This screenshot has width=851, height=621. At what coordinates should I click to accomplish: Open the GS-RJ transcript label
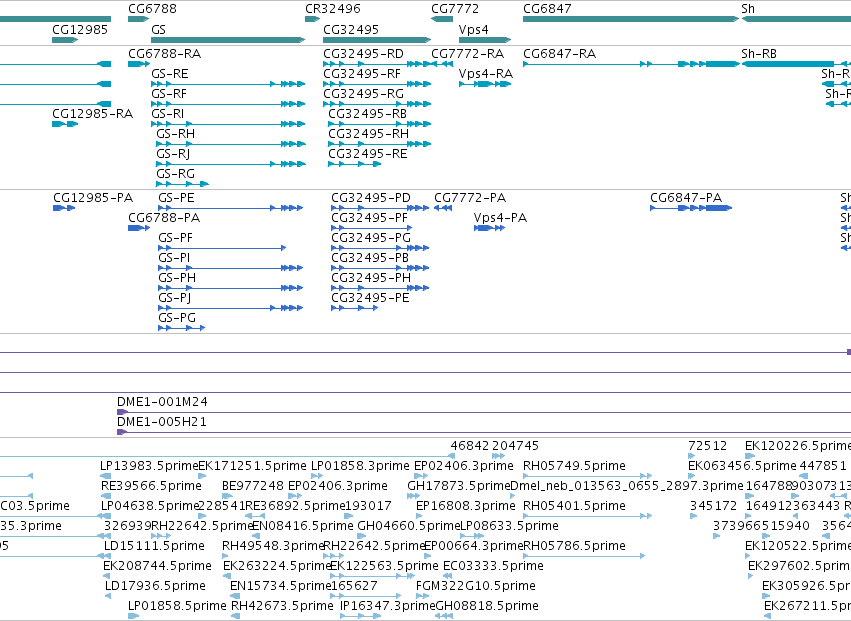pos(173,154)
